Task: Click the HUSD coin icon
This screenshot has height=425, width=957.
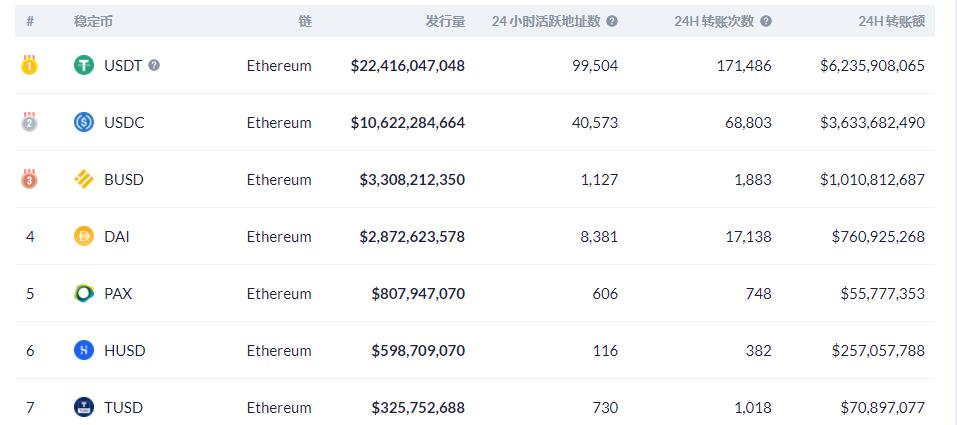Action: (x=84, y=350)
